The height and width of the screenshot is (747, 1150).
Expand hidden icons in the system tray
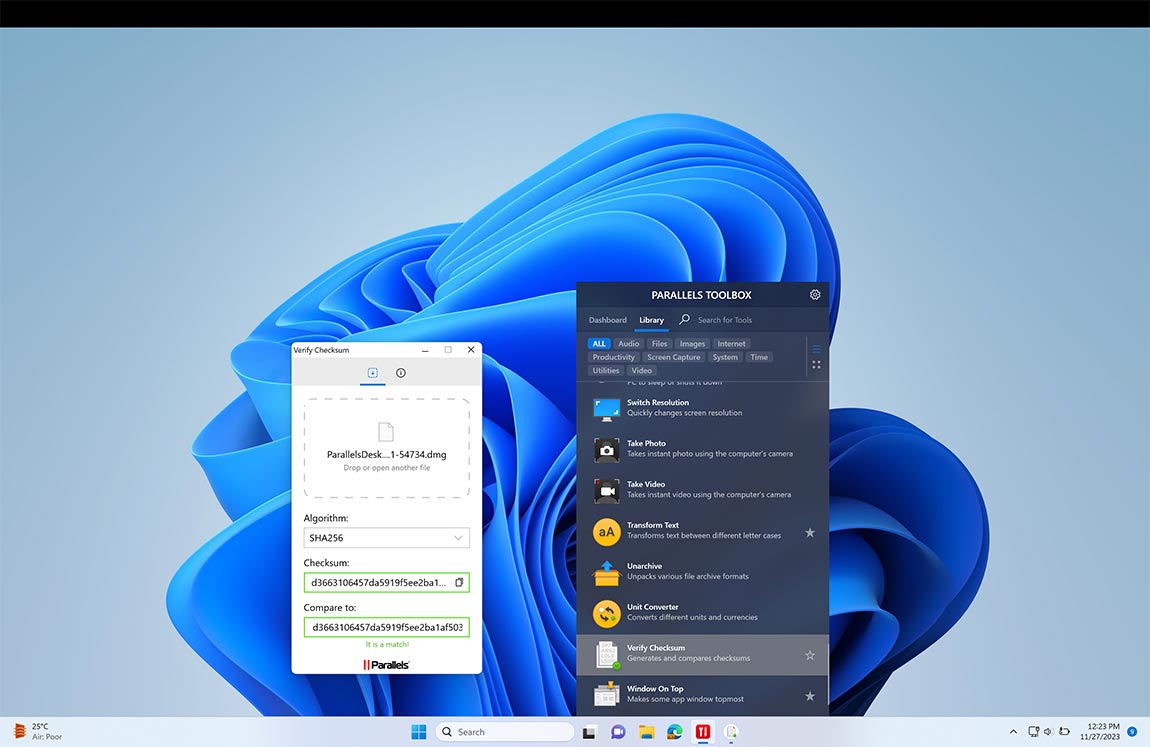[1012, 731]
